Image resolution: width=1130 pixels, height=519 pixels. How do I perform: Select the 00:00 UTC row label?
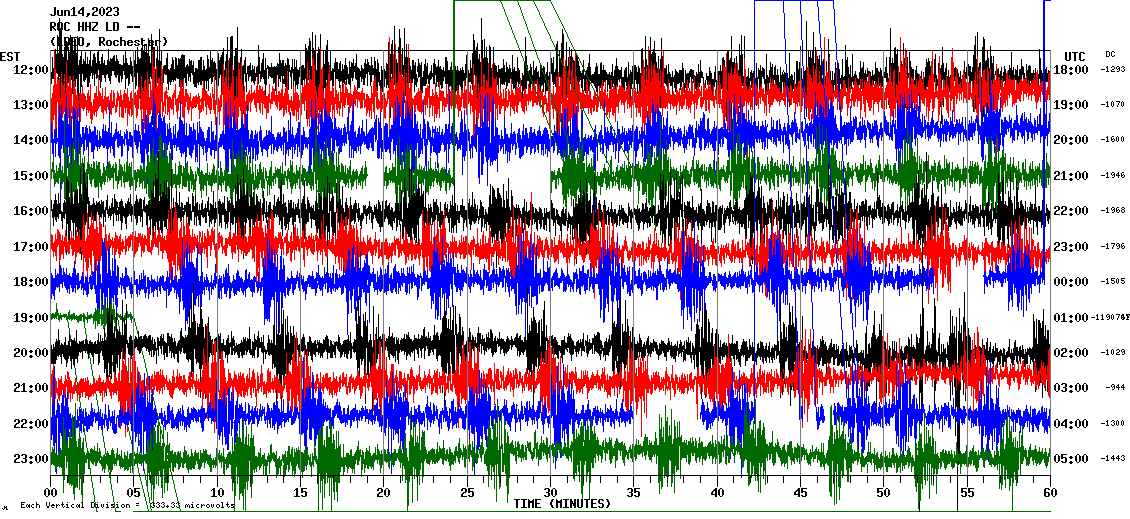click(1071, 282)
